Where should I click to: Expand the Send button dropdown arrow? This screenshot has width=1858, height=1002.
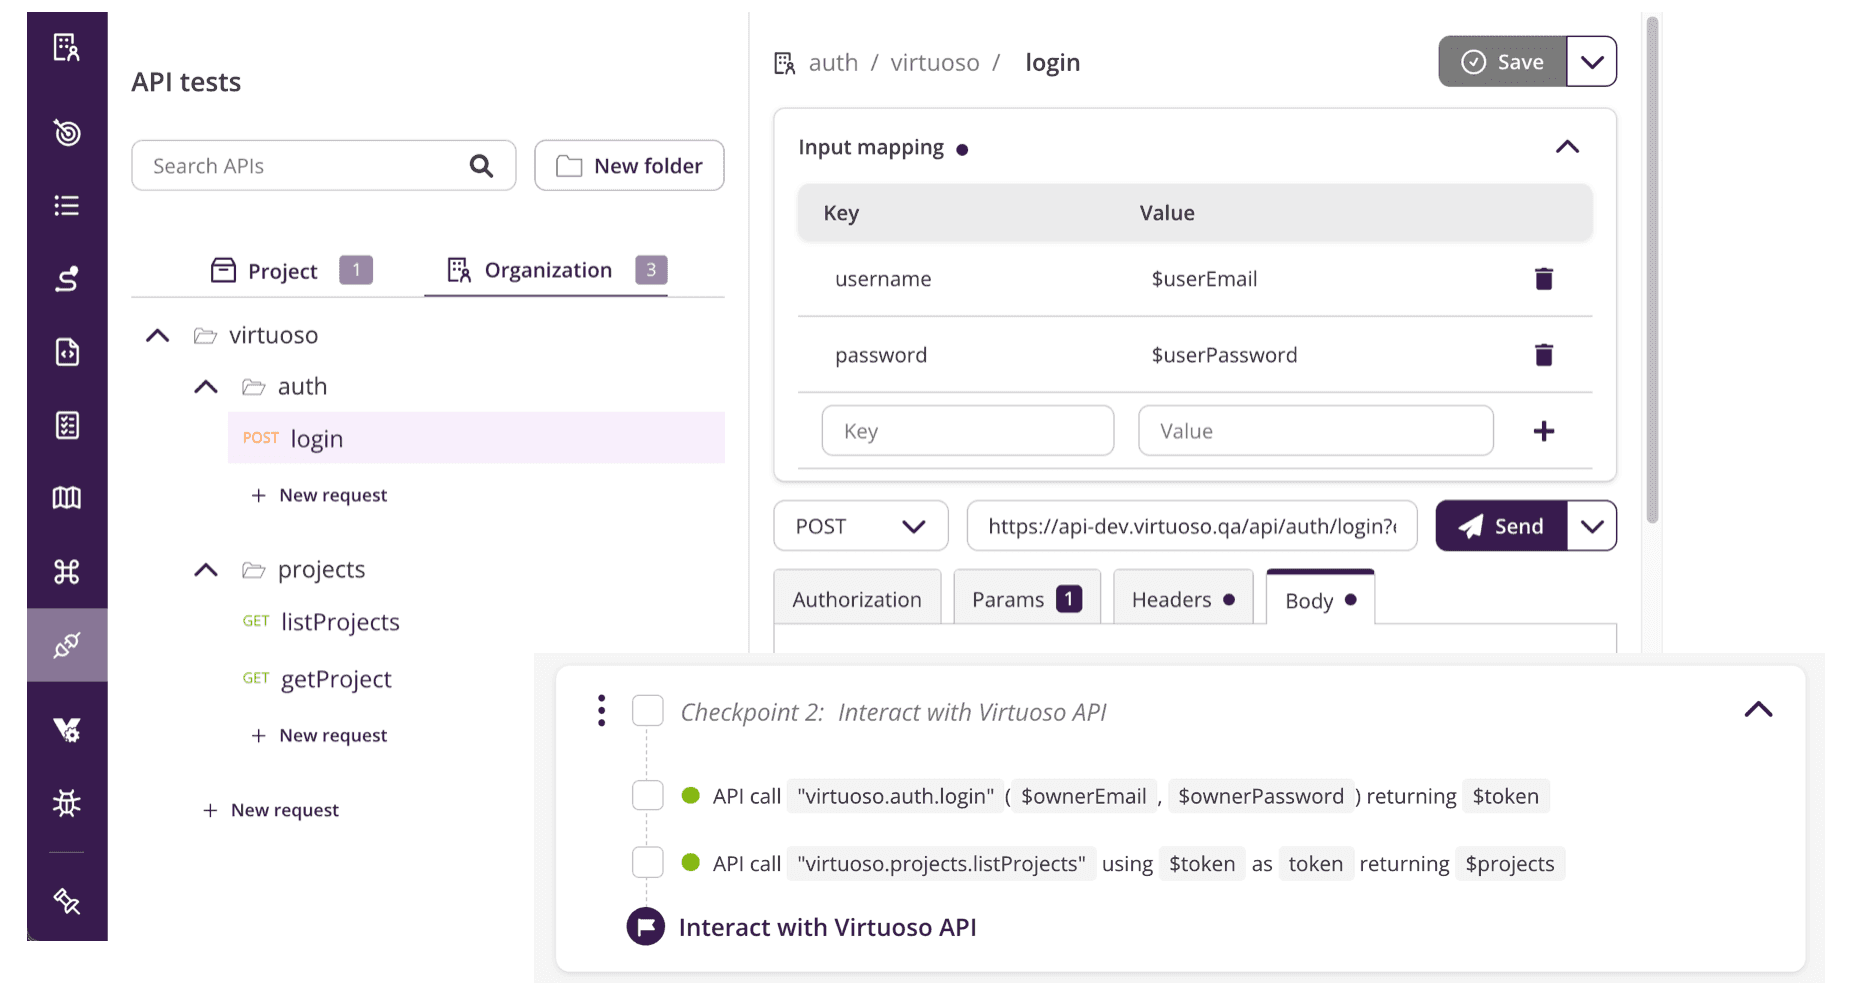coord(1591,526)
